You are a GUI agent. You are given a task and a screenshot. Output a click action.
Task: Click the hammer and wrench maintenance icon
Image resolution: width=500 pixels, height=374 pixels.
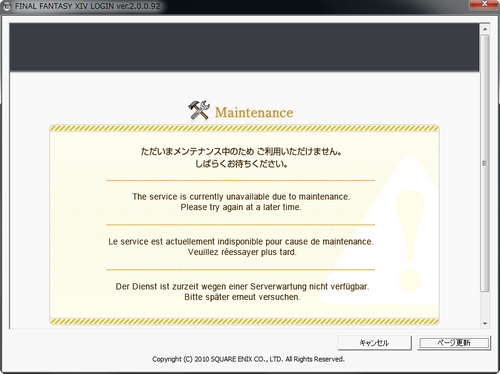pyautogui.click(x=199, y=110)
